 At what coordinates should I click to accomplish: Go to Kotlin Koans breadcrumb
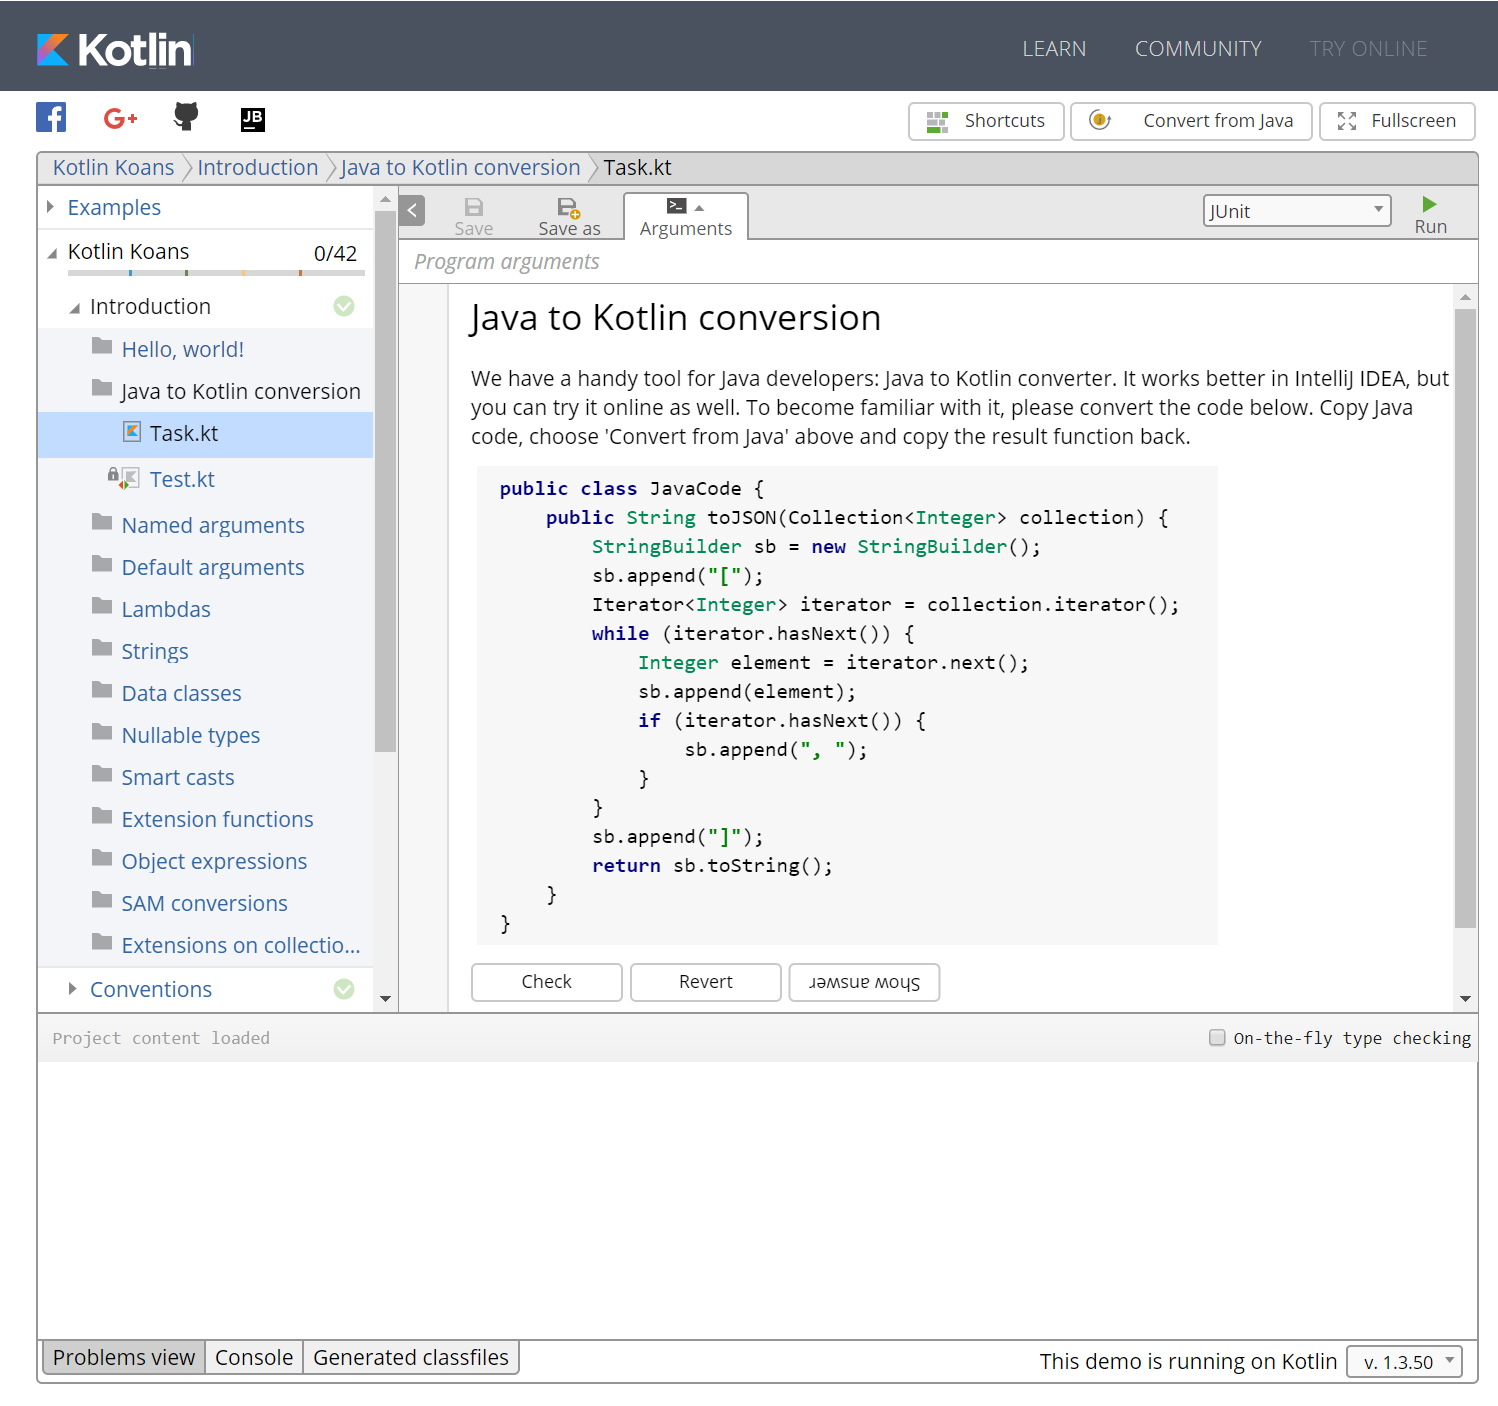(x=113, y=167)
